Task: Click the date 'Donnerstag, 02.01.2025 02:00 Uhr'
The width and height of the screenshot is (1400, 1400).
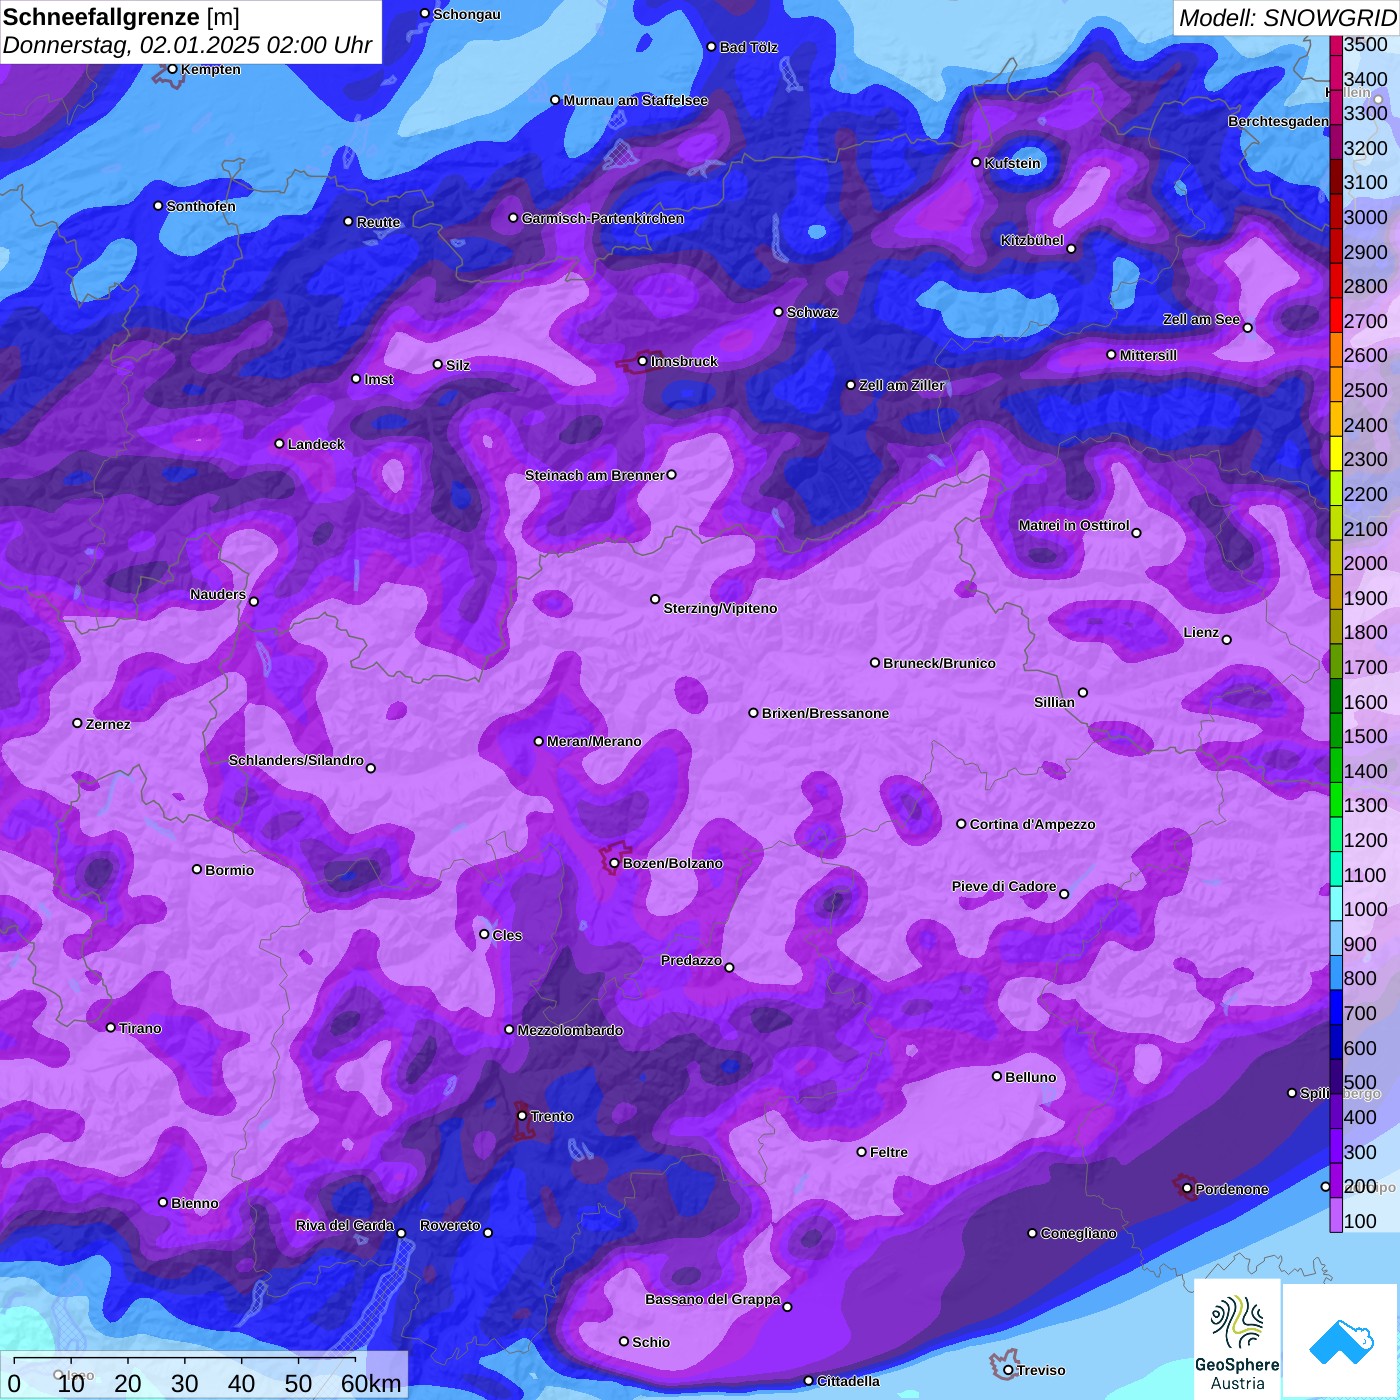Action: [188, 45]
